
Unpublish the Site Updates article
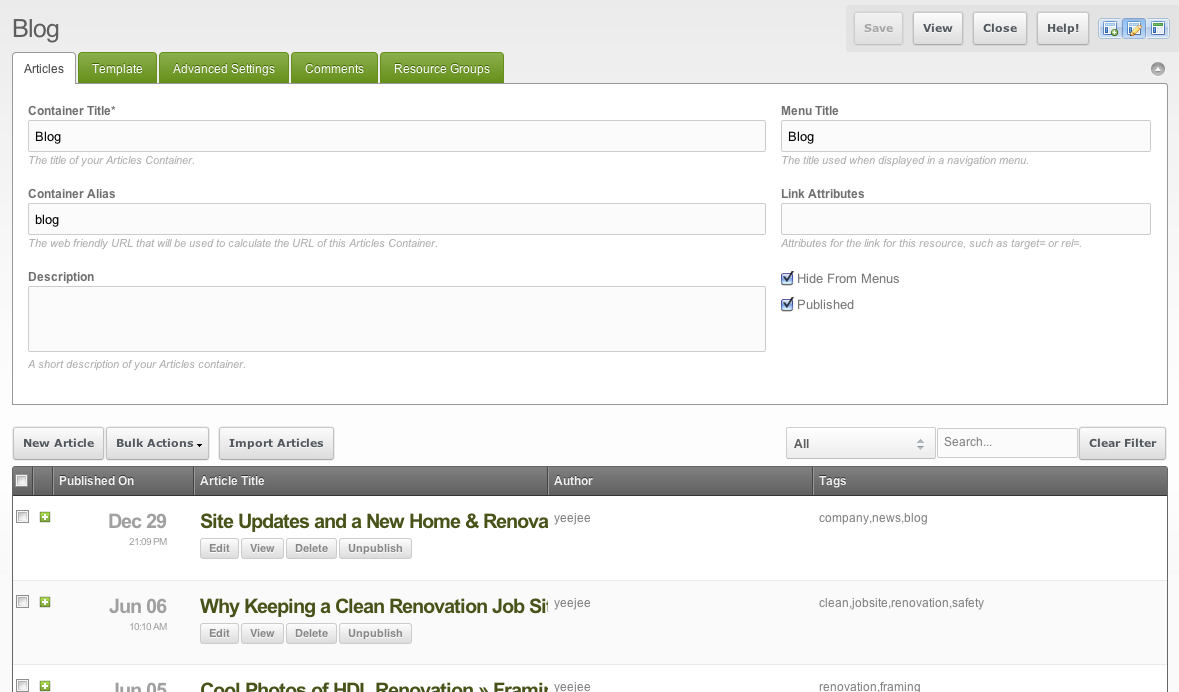pyautogui.click(x=375, y=548)
